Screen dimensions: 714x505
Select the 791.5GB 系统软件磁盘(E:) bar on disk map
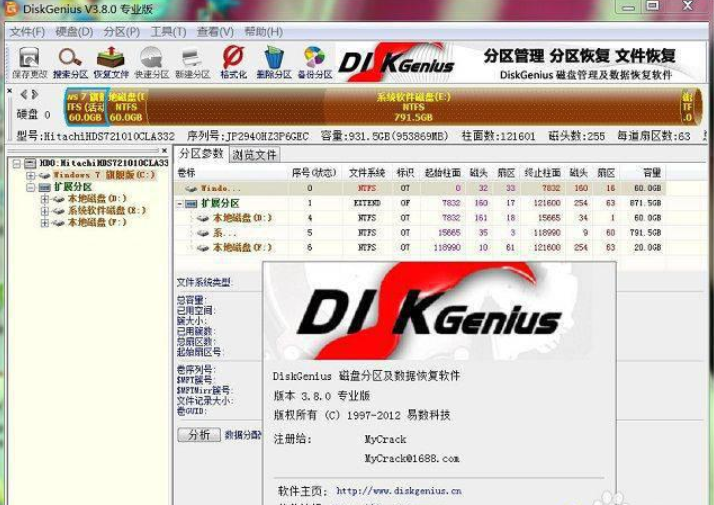[x=412, y=104]
